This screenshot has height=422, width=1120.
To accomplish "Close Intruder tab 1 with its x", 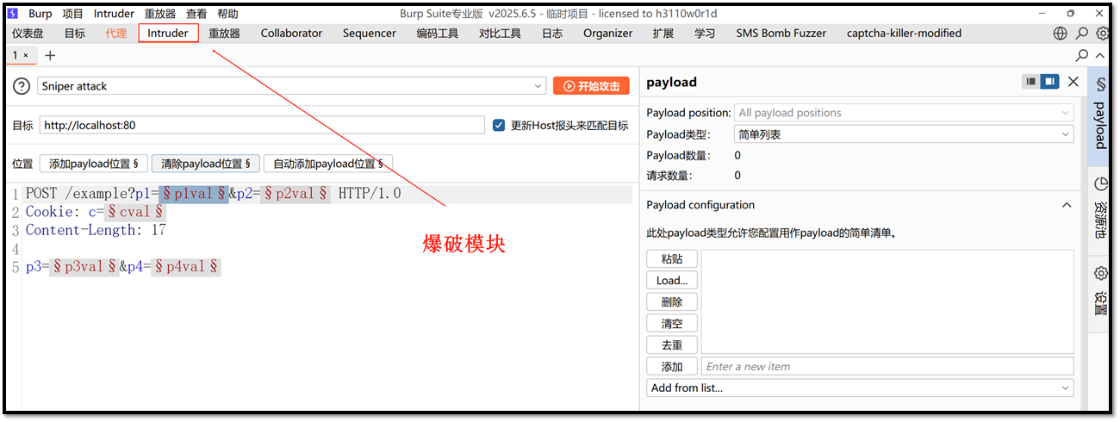I will 26,55.
